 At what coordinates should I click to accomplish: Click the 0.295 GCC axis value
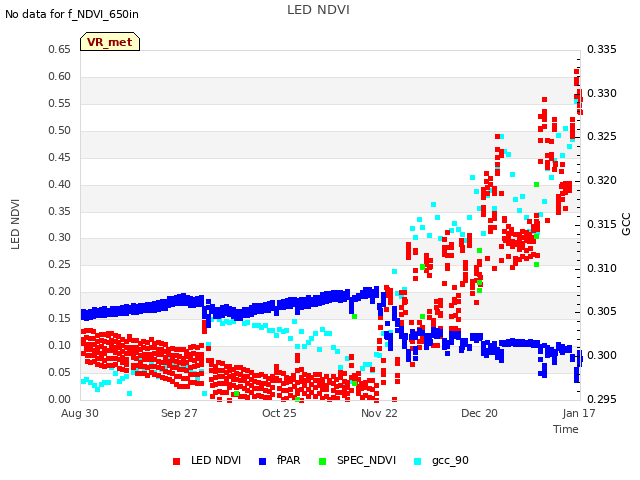(x=602, y=399)
